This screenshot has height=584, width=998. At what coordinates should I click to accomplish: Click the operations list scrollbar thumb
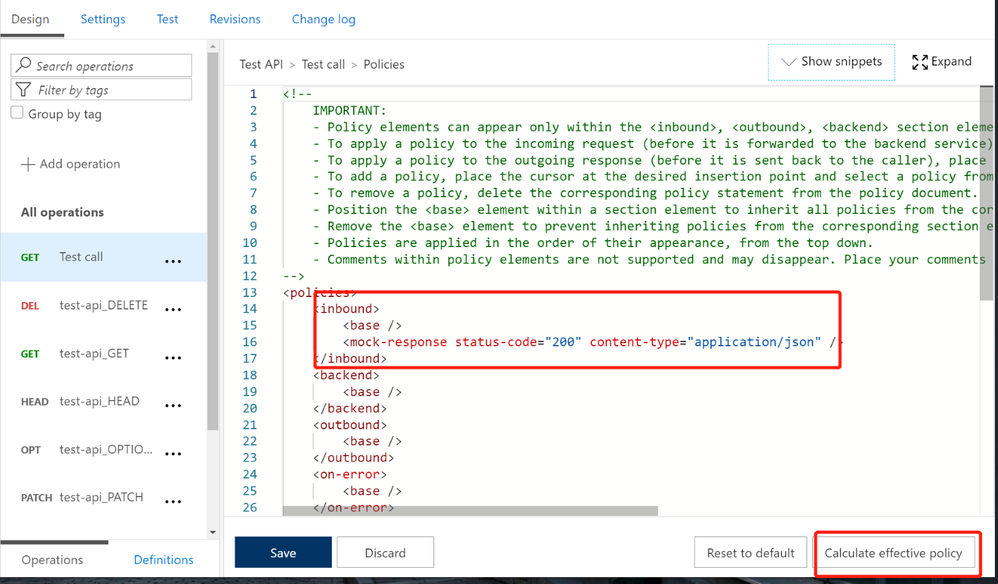pyautogui.click(x=213, y=242)
